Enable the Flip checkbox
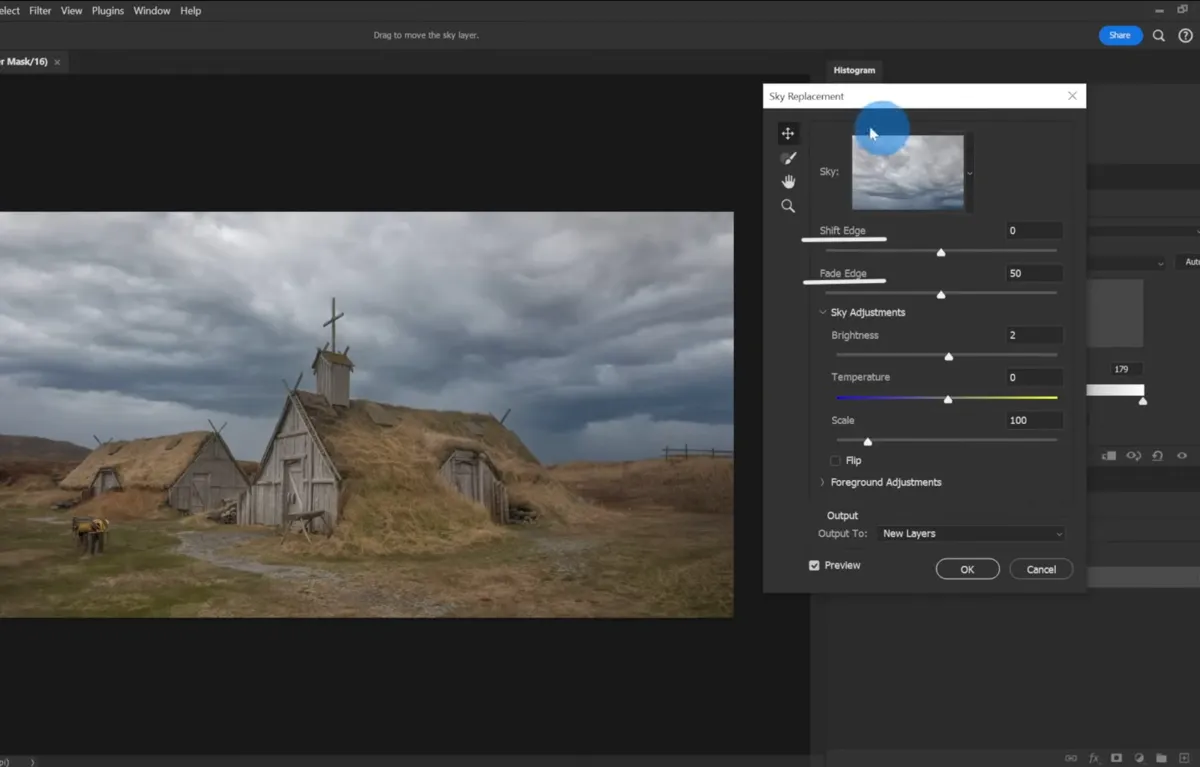Image resolution: width=1200 pixels, height=767 pixels. coord(836,460)
